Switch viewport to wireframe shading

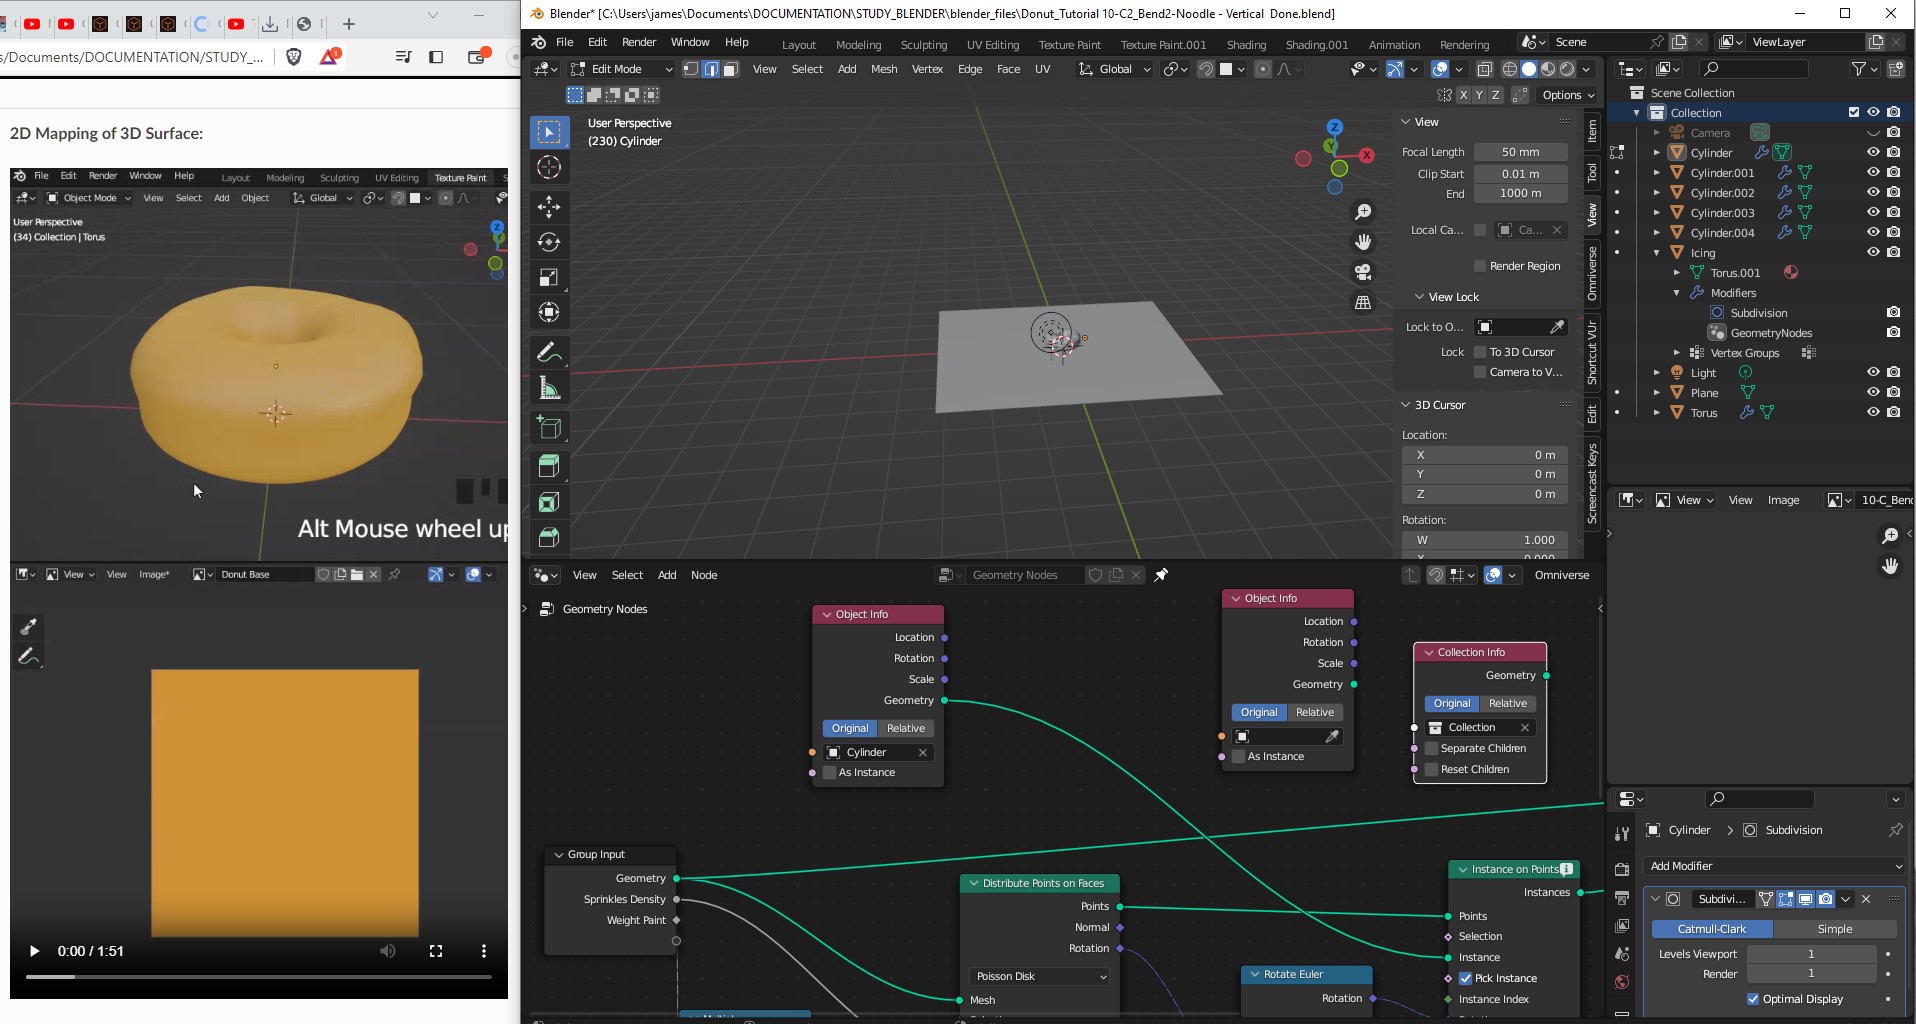coord(1510,69)
